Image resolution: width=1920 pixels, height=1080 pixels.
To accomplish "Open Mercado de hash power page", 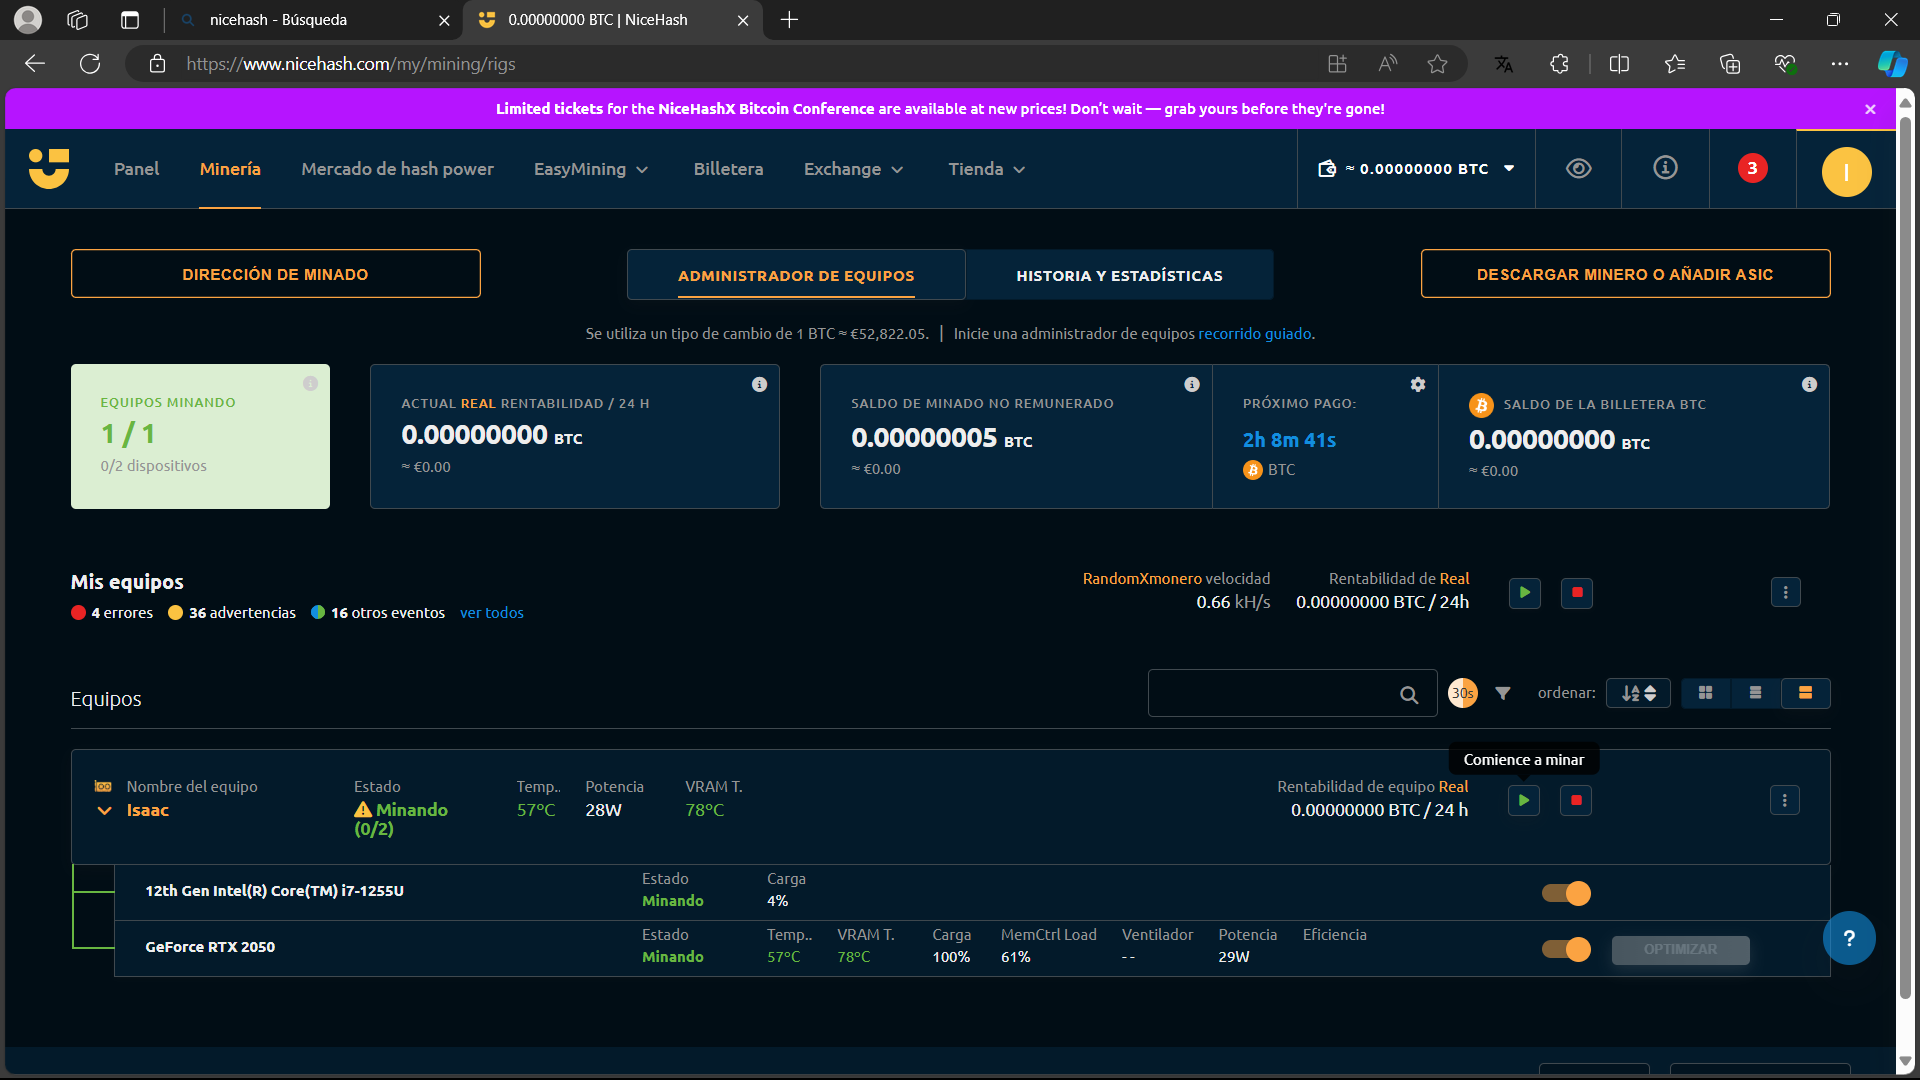I will coord(397,169).
